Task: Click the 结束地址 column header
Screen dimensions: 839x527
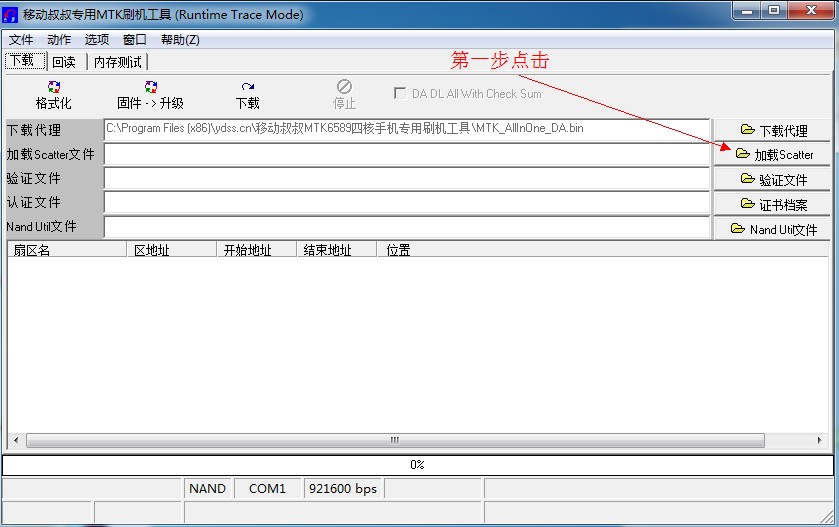Action: tap(337, 250)
